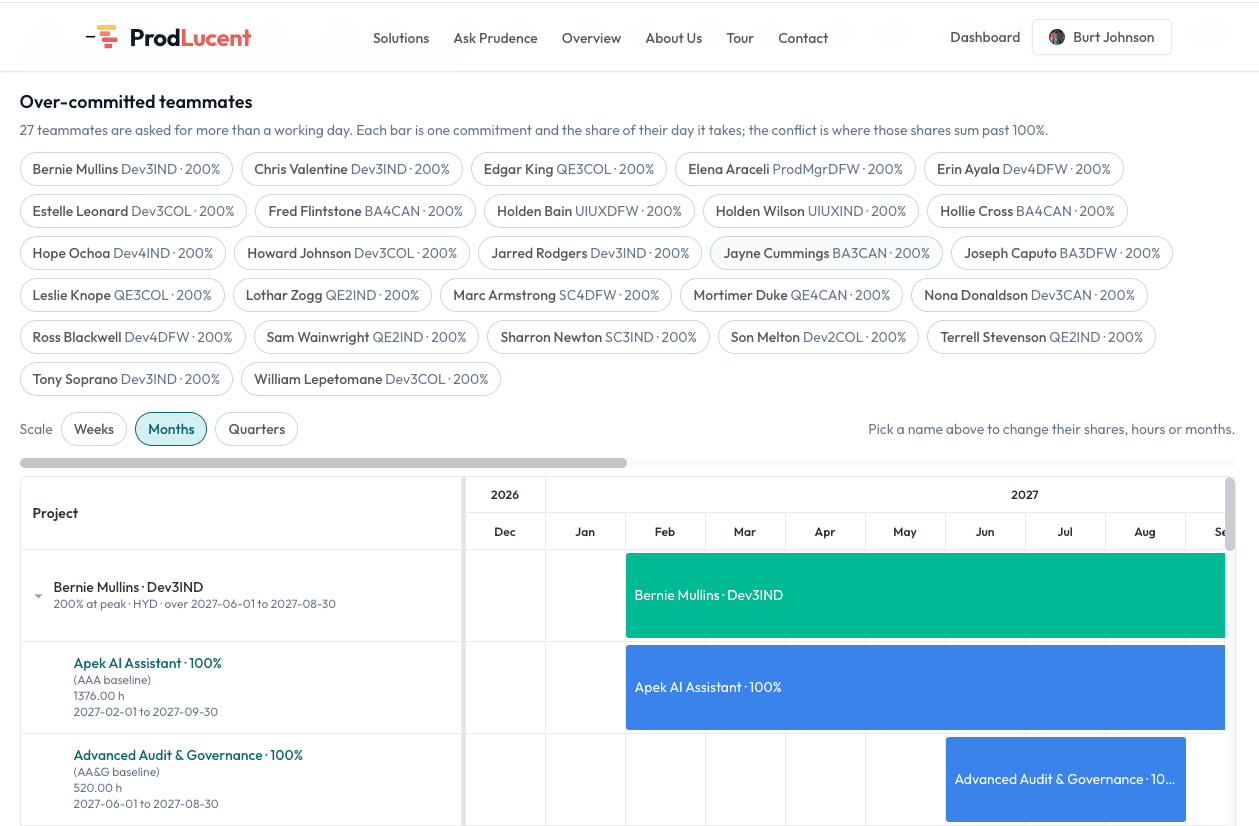
Task: Pick Estelle Leonard Dev3COL chip
Action: point(133,211)
